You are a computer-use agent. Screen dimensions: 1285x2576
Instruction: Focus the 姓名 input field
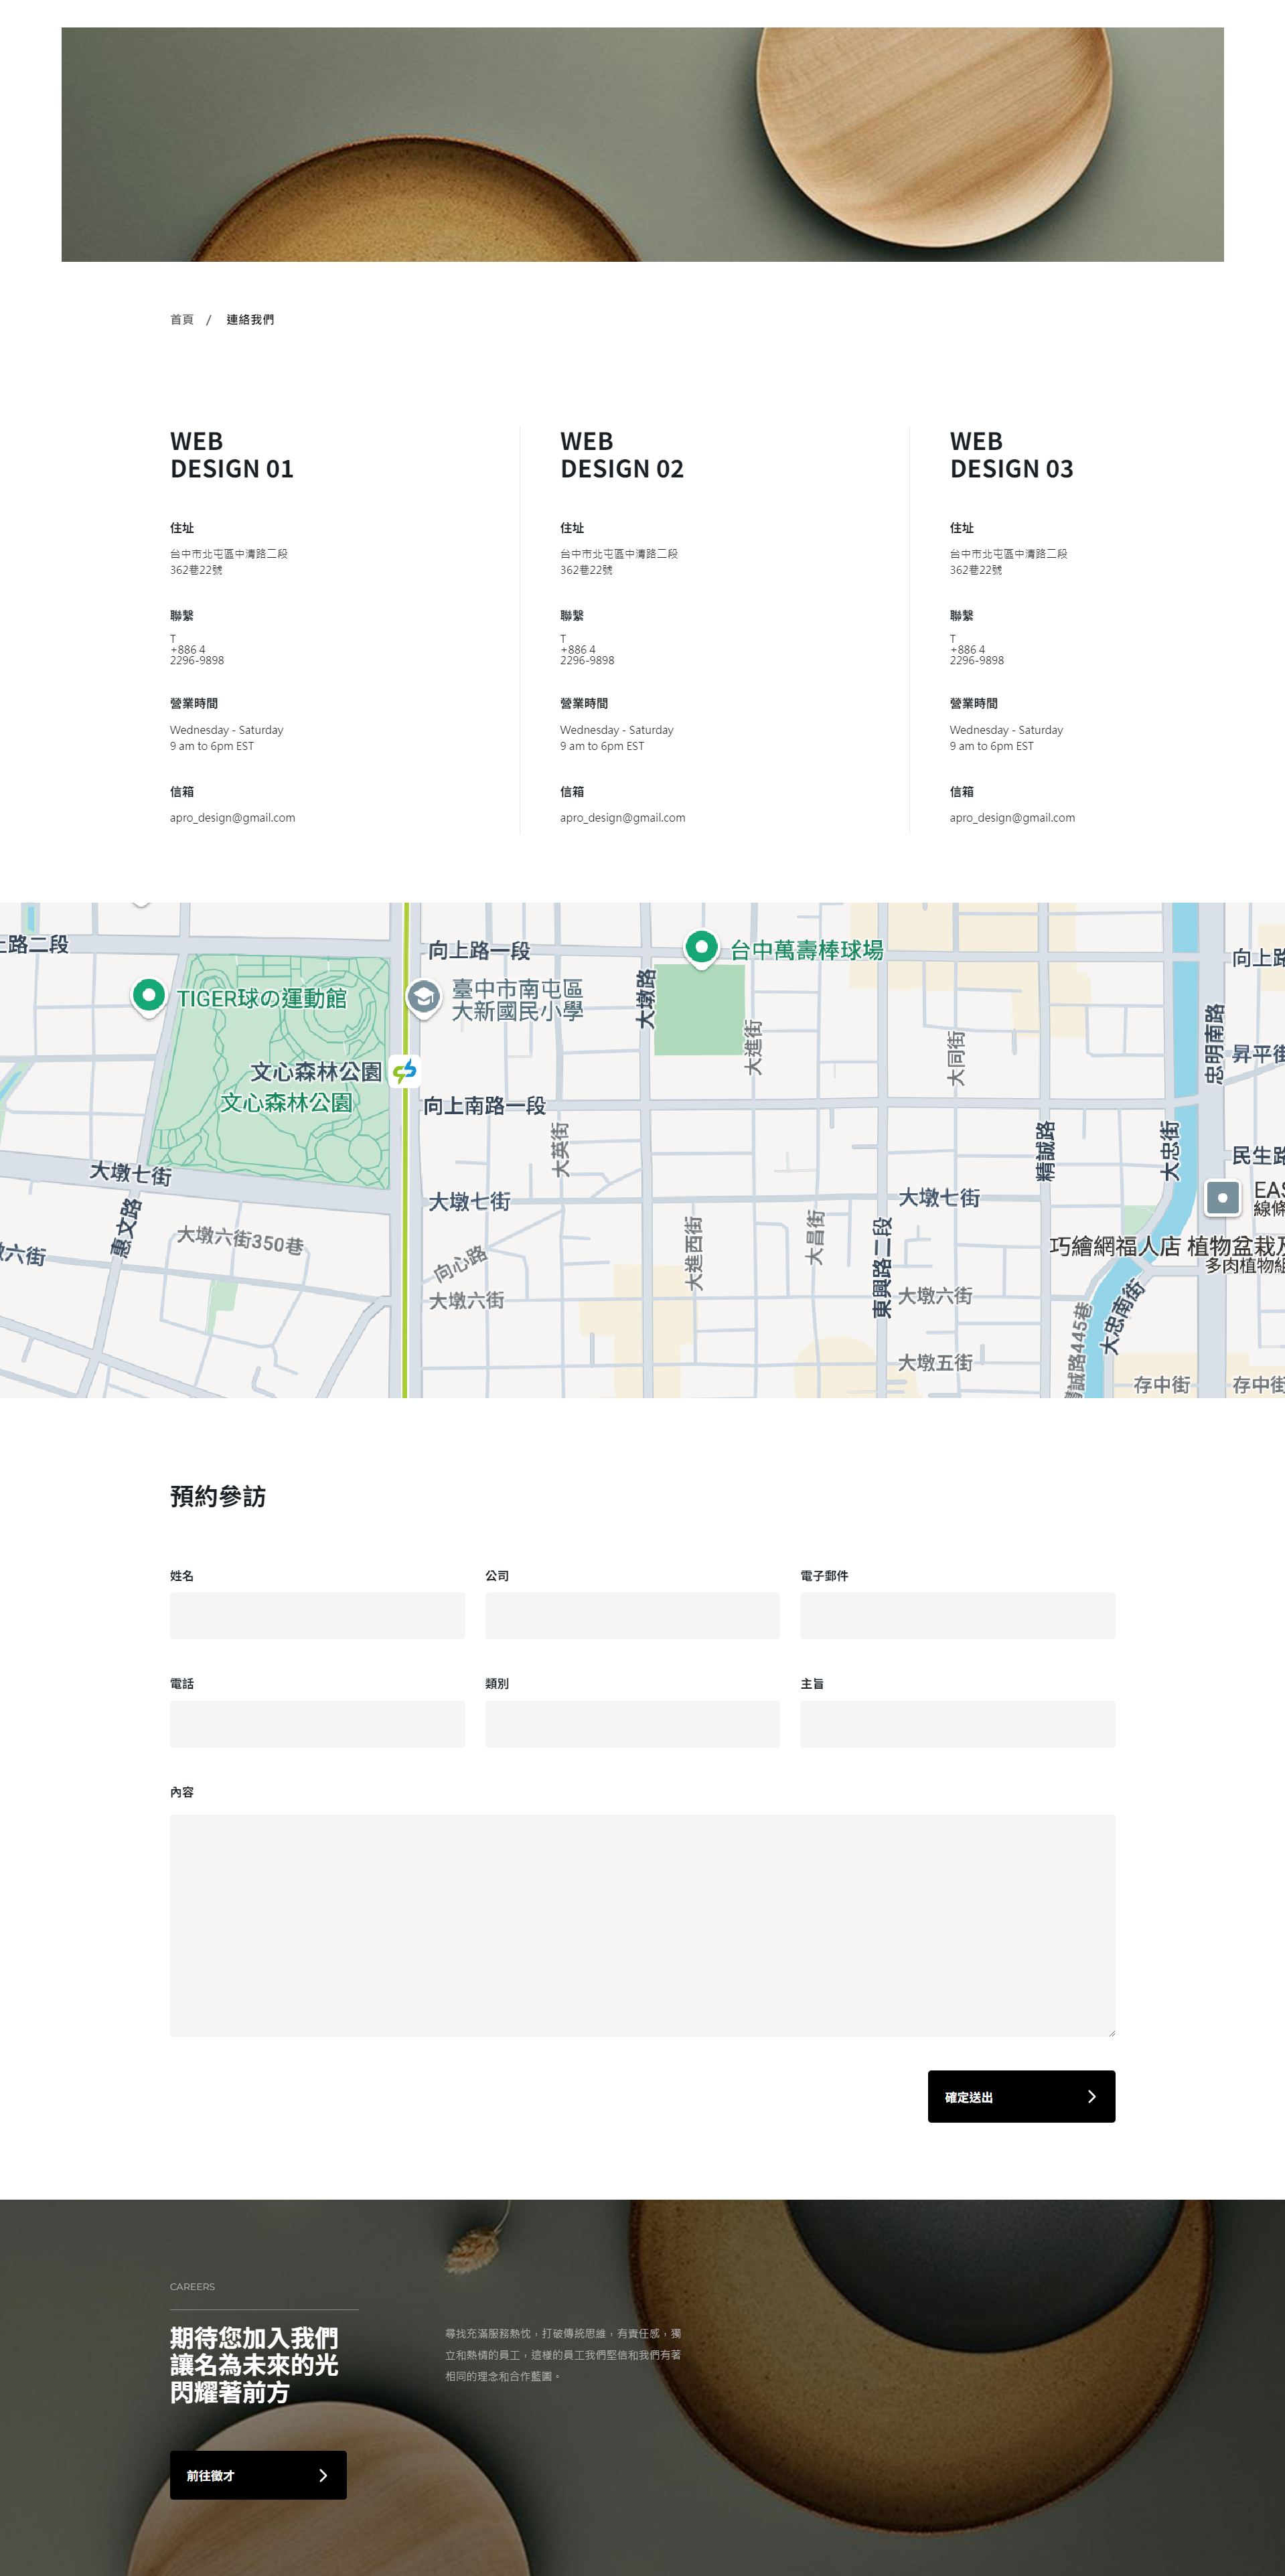click(x=317, y=1615)
